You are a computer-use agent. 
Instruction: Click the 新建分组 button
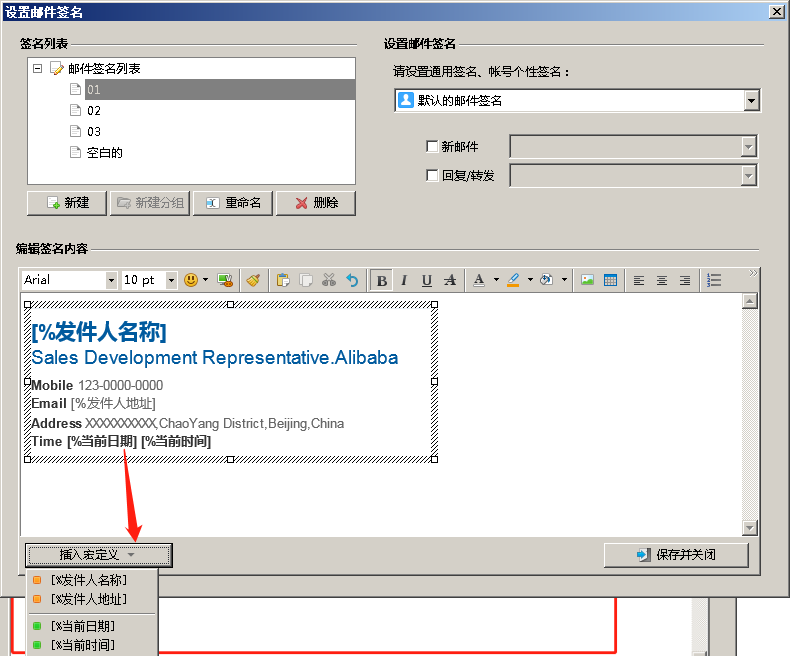click(x=150, y=203)
